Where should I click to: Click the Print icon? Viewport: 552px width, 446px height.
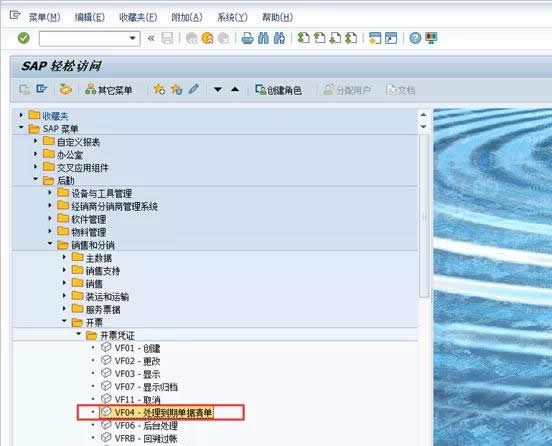point(247,38)
